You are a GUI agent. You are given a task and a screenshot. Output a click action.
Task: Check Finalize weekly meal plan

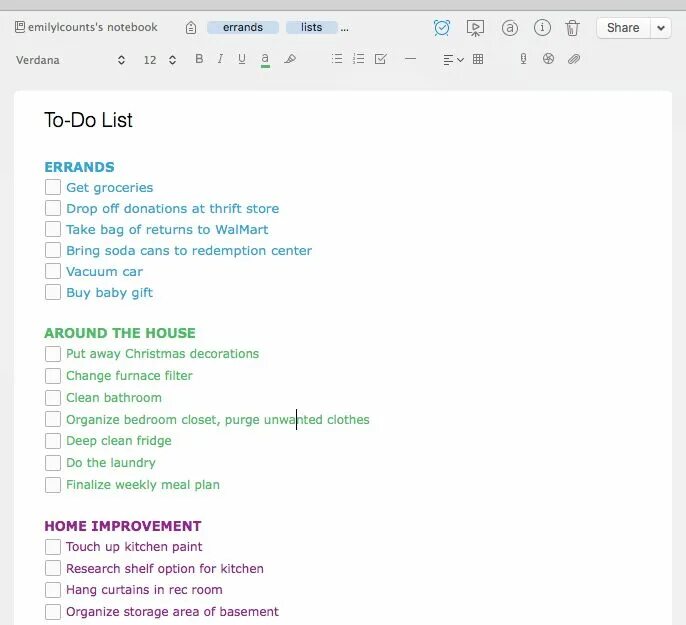pyautogui.click(x=53, y=485)
